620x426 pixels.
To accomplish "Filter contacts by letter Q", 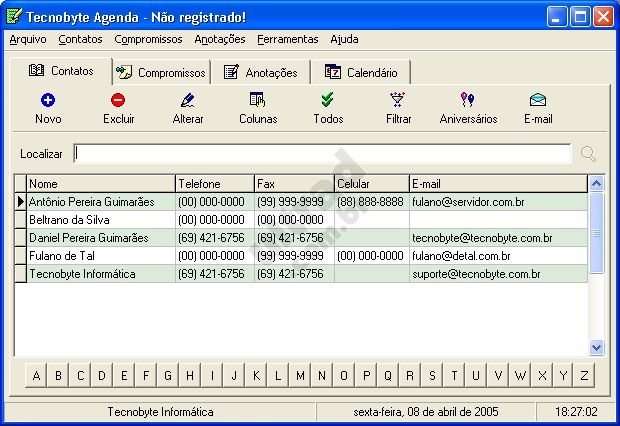I will [x=388, y=375].
